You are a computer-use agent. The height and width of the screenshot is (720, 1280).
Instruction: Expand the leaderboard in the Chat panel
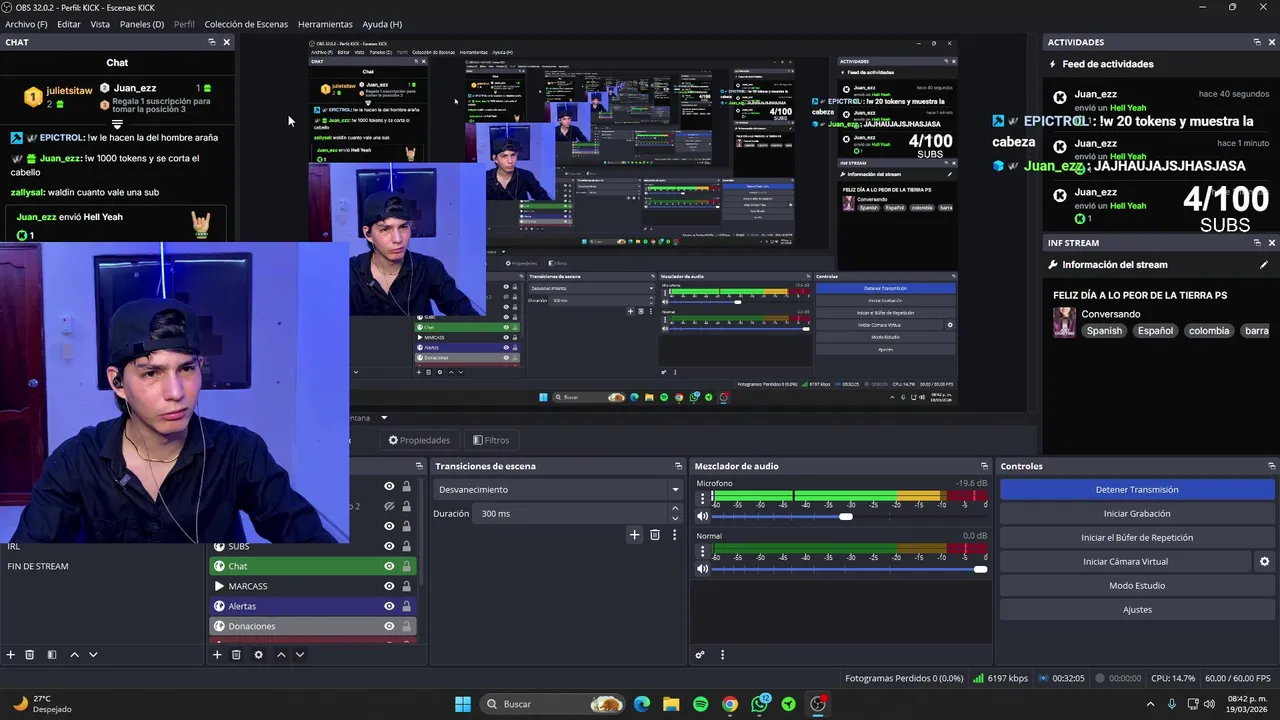[117, 125]
